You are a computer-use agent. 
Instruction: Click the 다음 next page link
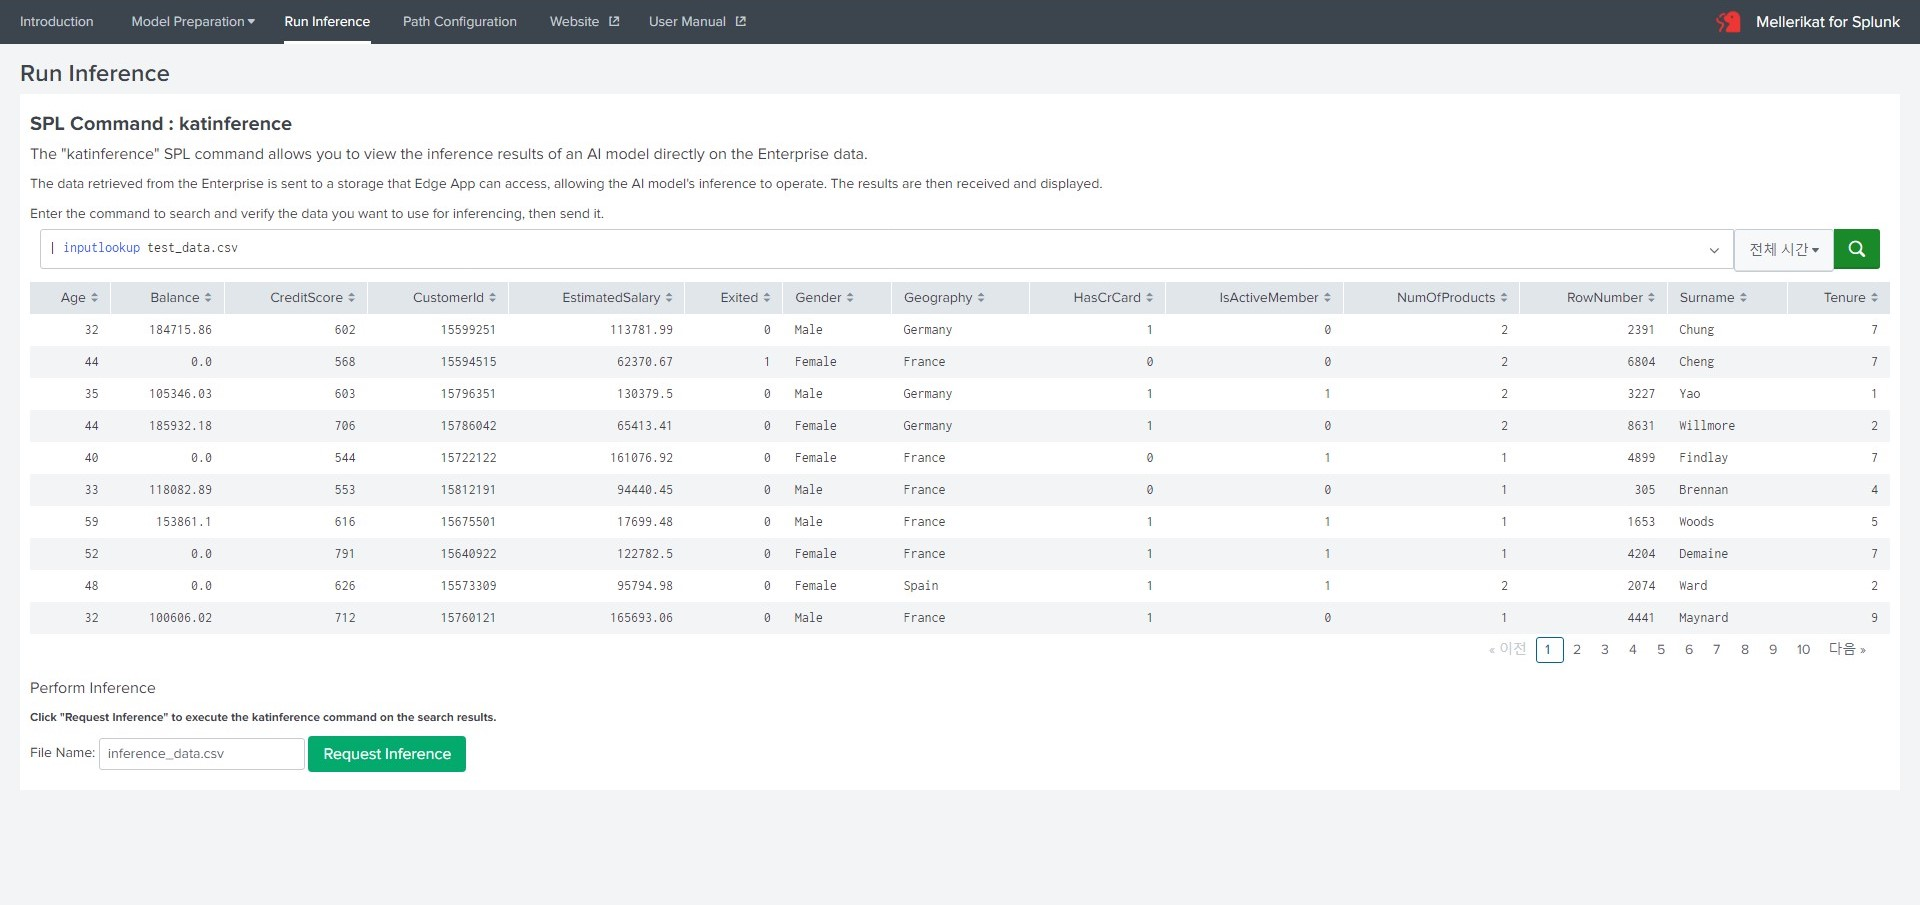pos(1847,649)
